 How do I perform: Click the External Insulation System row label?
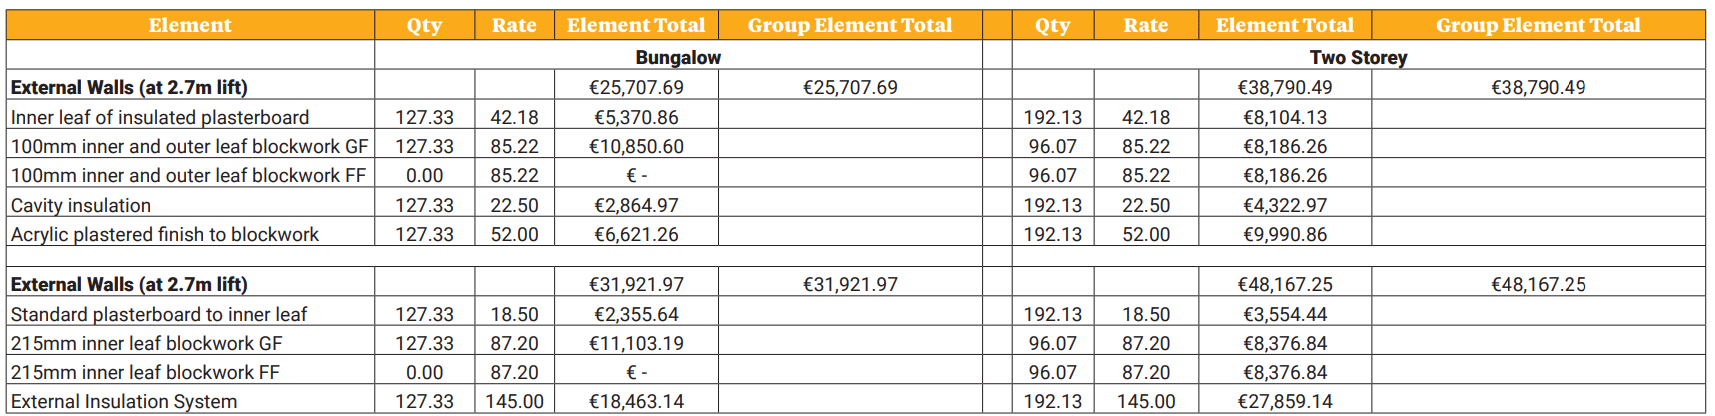[x=124, y=401]
